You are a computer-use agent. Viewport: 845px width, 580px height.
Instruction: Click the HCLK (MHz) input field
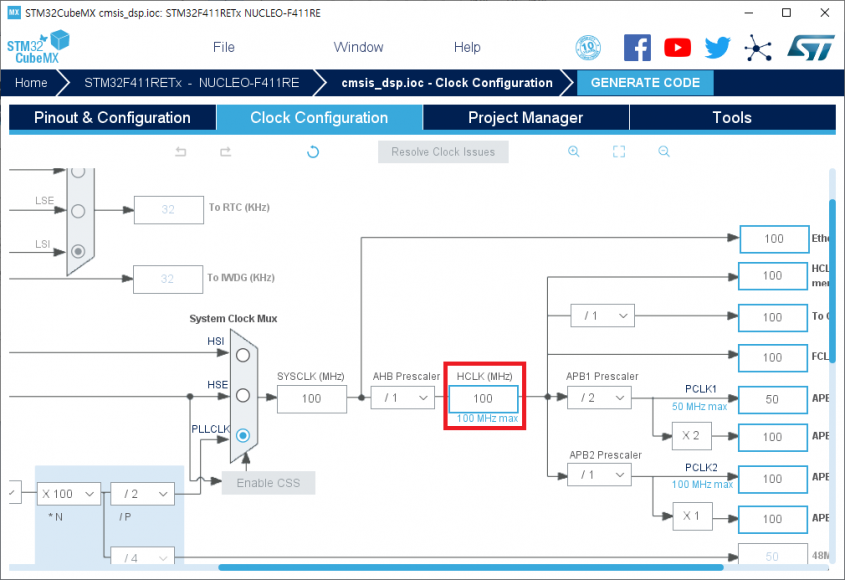pyautogui.click(x=483, y=398)
